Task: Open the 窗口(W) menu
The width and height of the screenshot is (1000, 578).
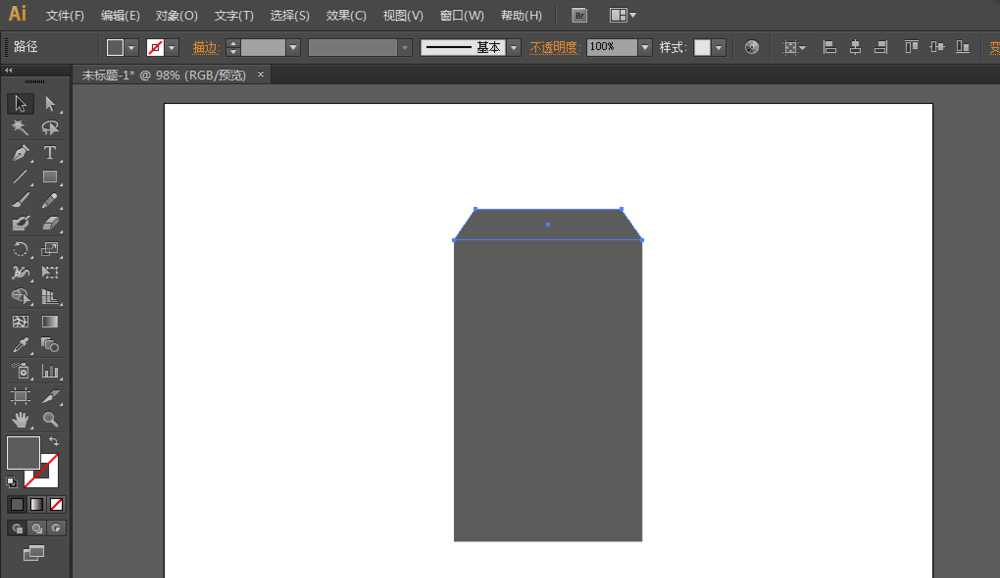Action: (x=461, y=15)
